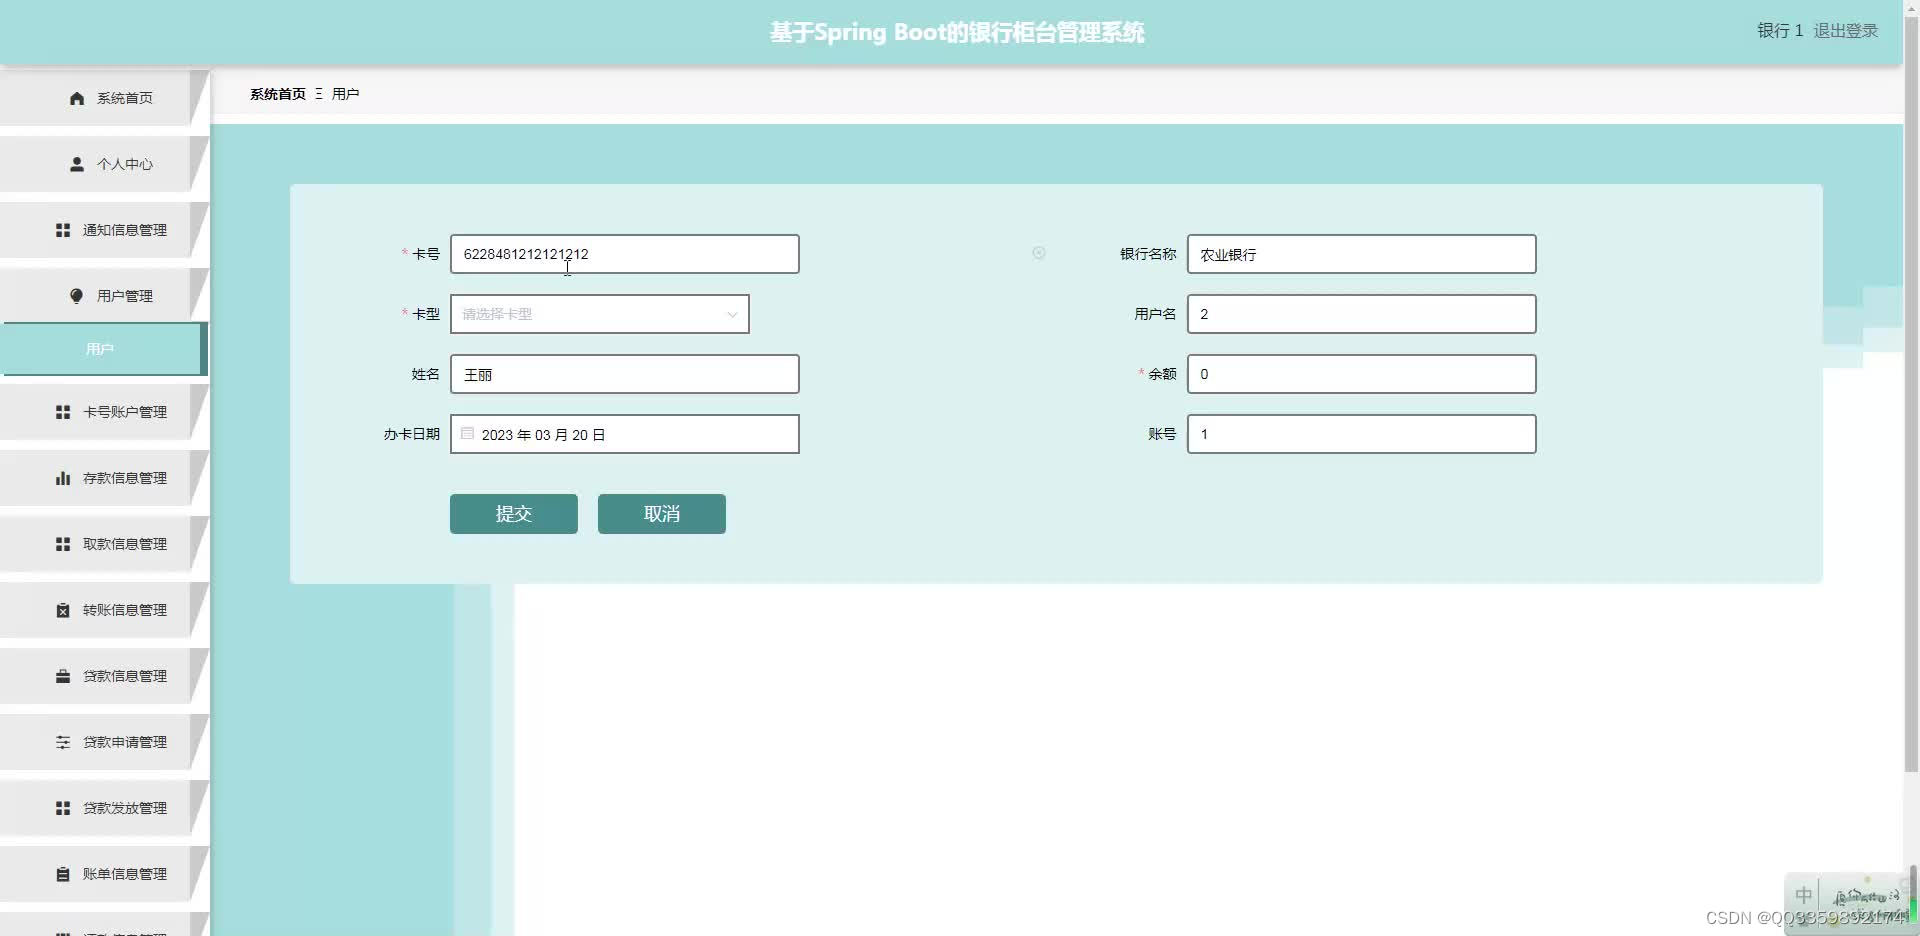This screenshot has width=1920, height=936.
Task: Click the 银行 1 user label
Action: coord(1780,31)
